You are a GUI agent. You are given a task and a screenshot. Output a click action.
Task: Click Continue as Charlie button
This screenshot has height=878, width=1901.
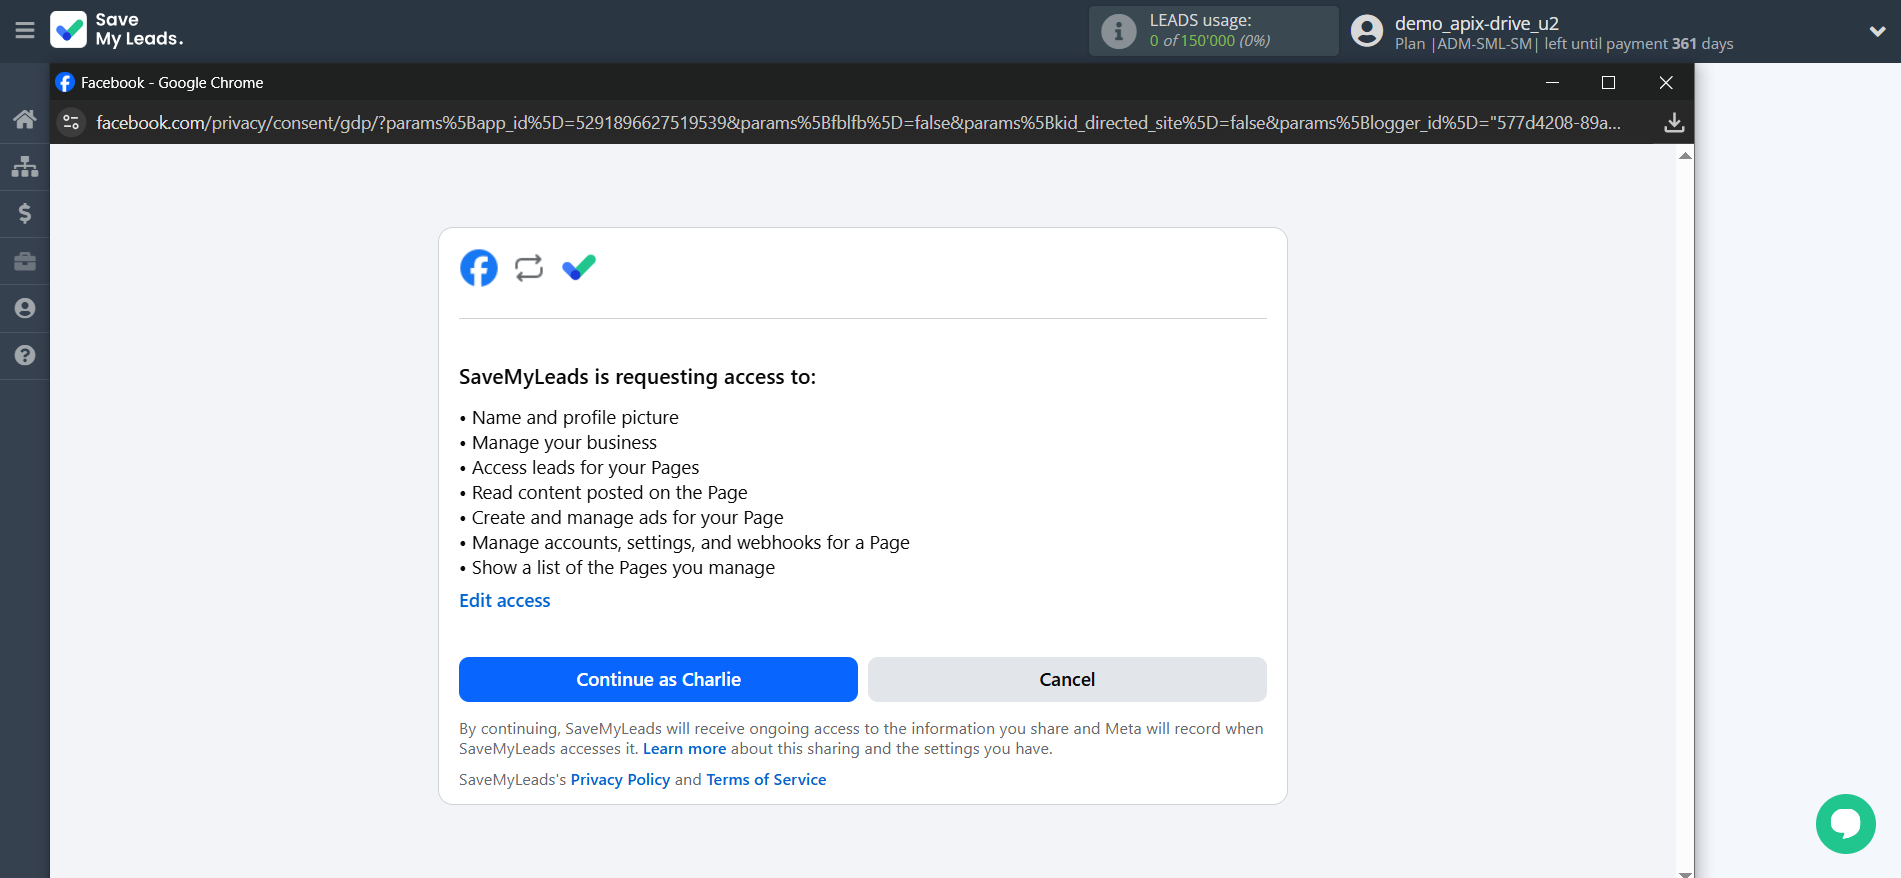[x=658, y=679]
